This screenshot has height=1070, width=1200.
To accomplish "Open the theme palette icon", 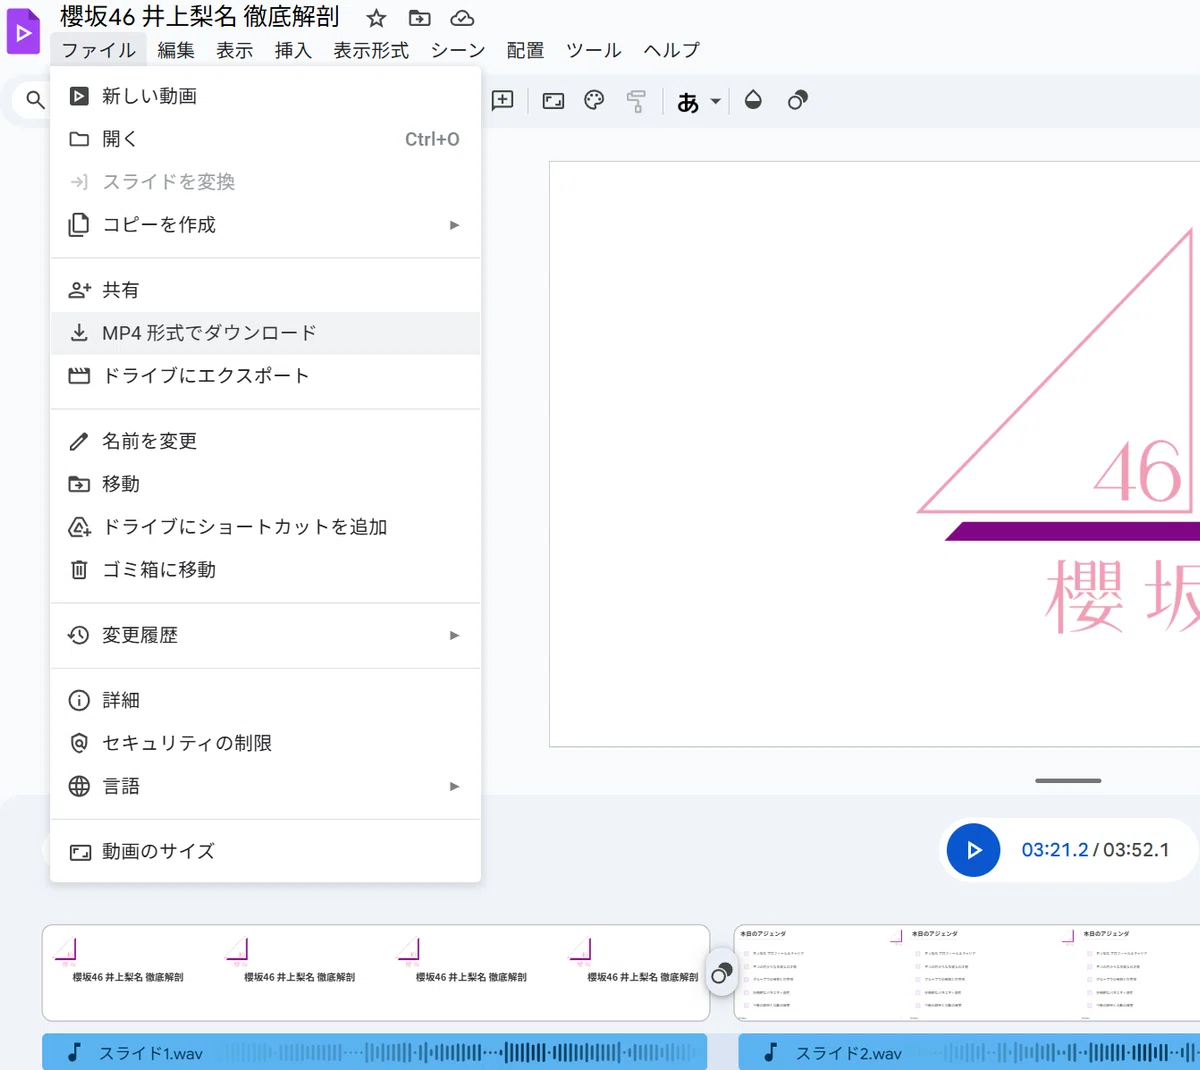I will point(594,100).
